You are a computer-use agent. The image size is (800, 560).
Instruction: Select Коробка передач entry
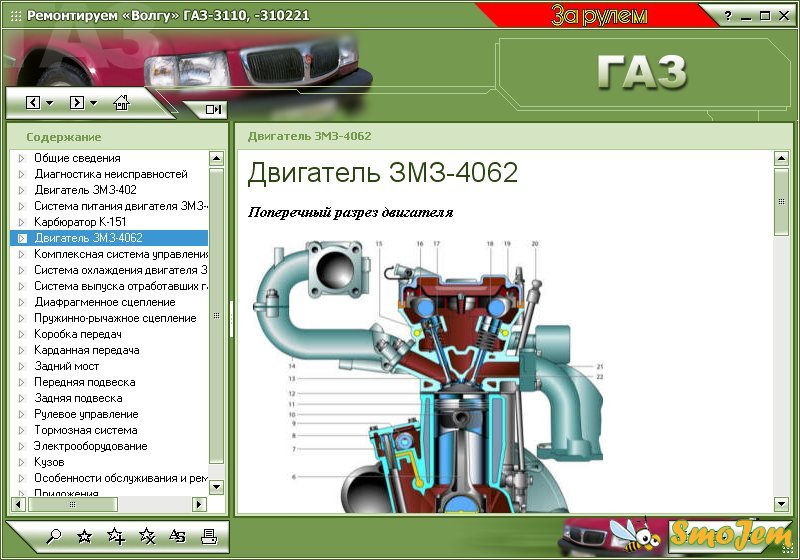click(78, 335)
